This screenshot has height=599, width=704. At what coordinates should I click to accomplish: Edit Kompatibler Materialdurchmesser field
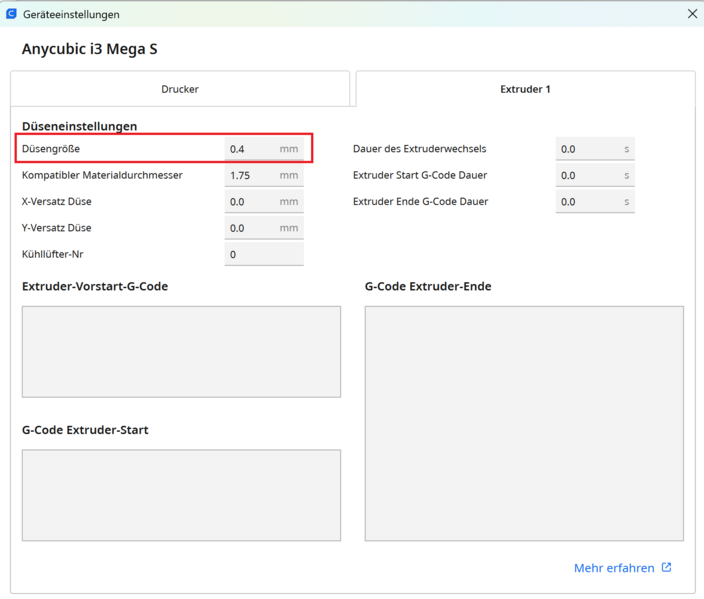[264, 175]
